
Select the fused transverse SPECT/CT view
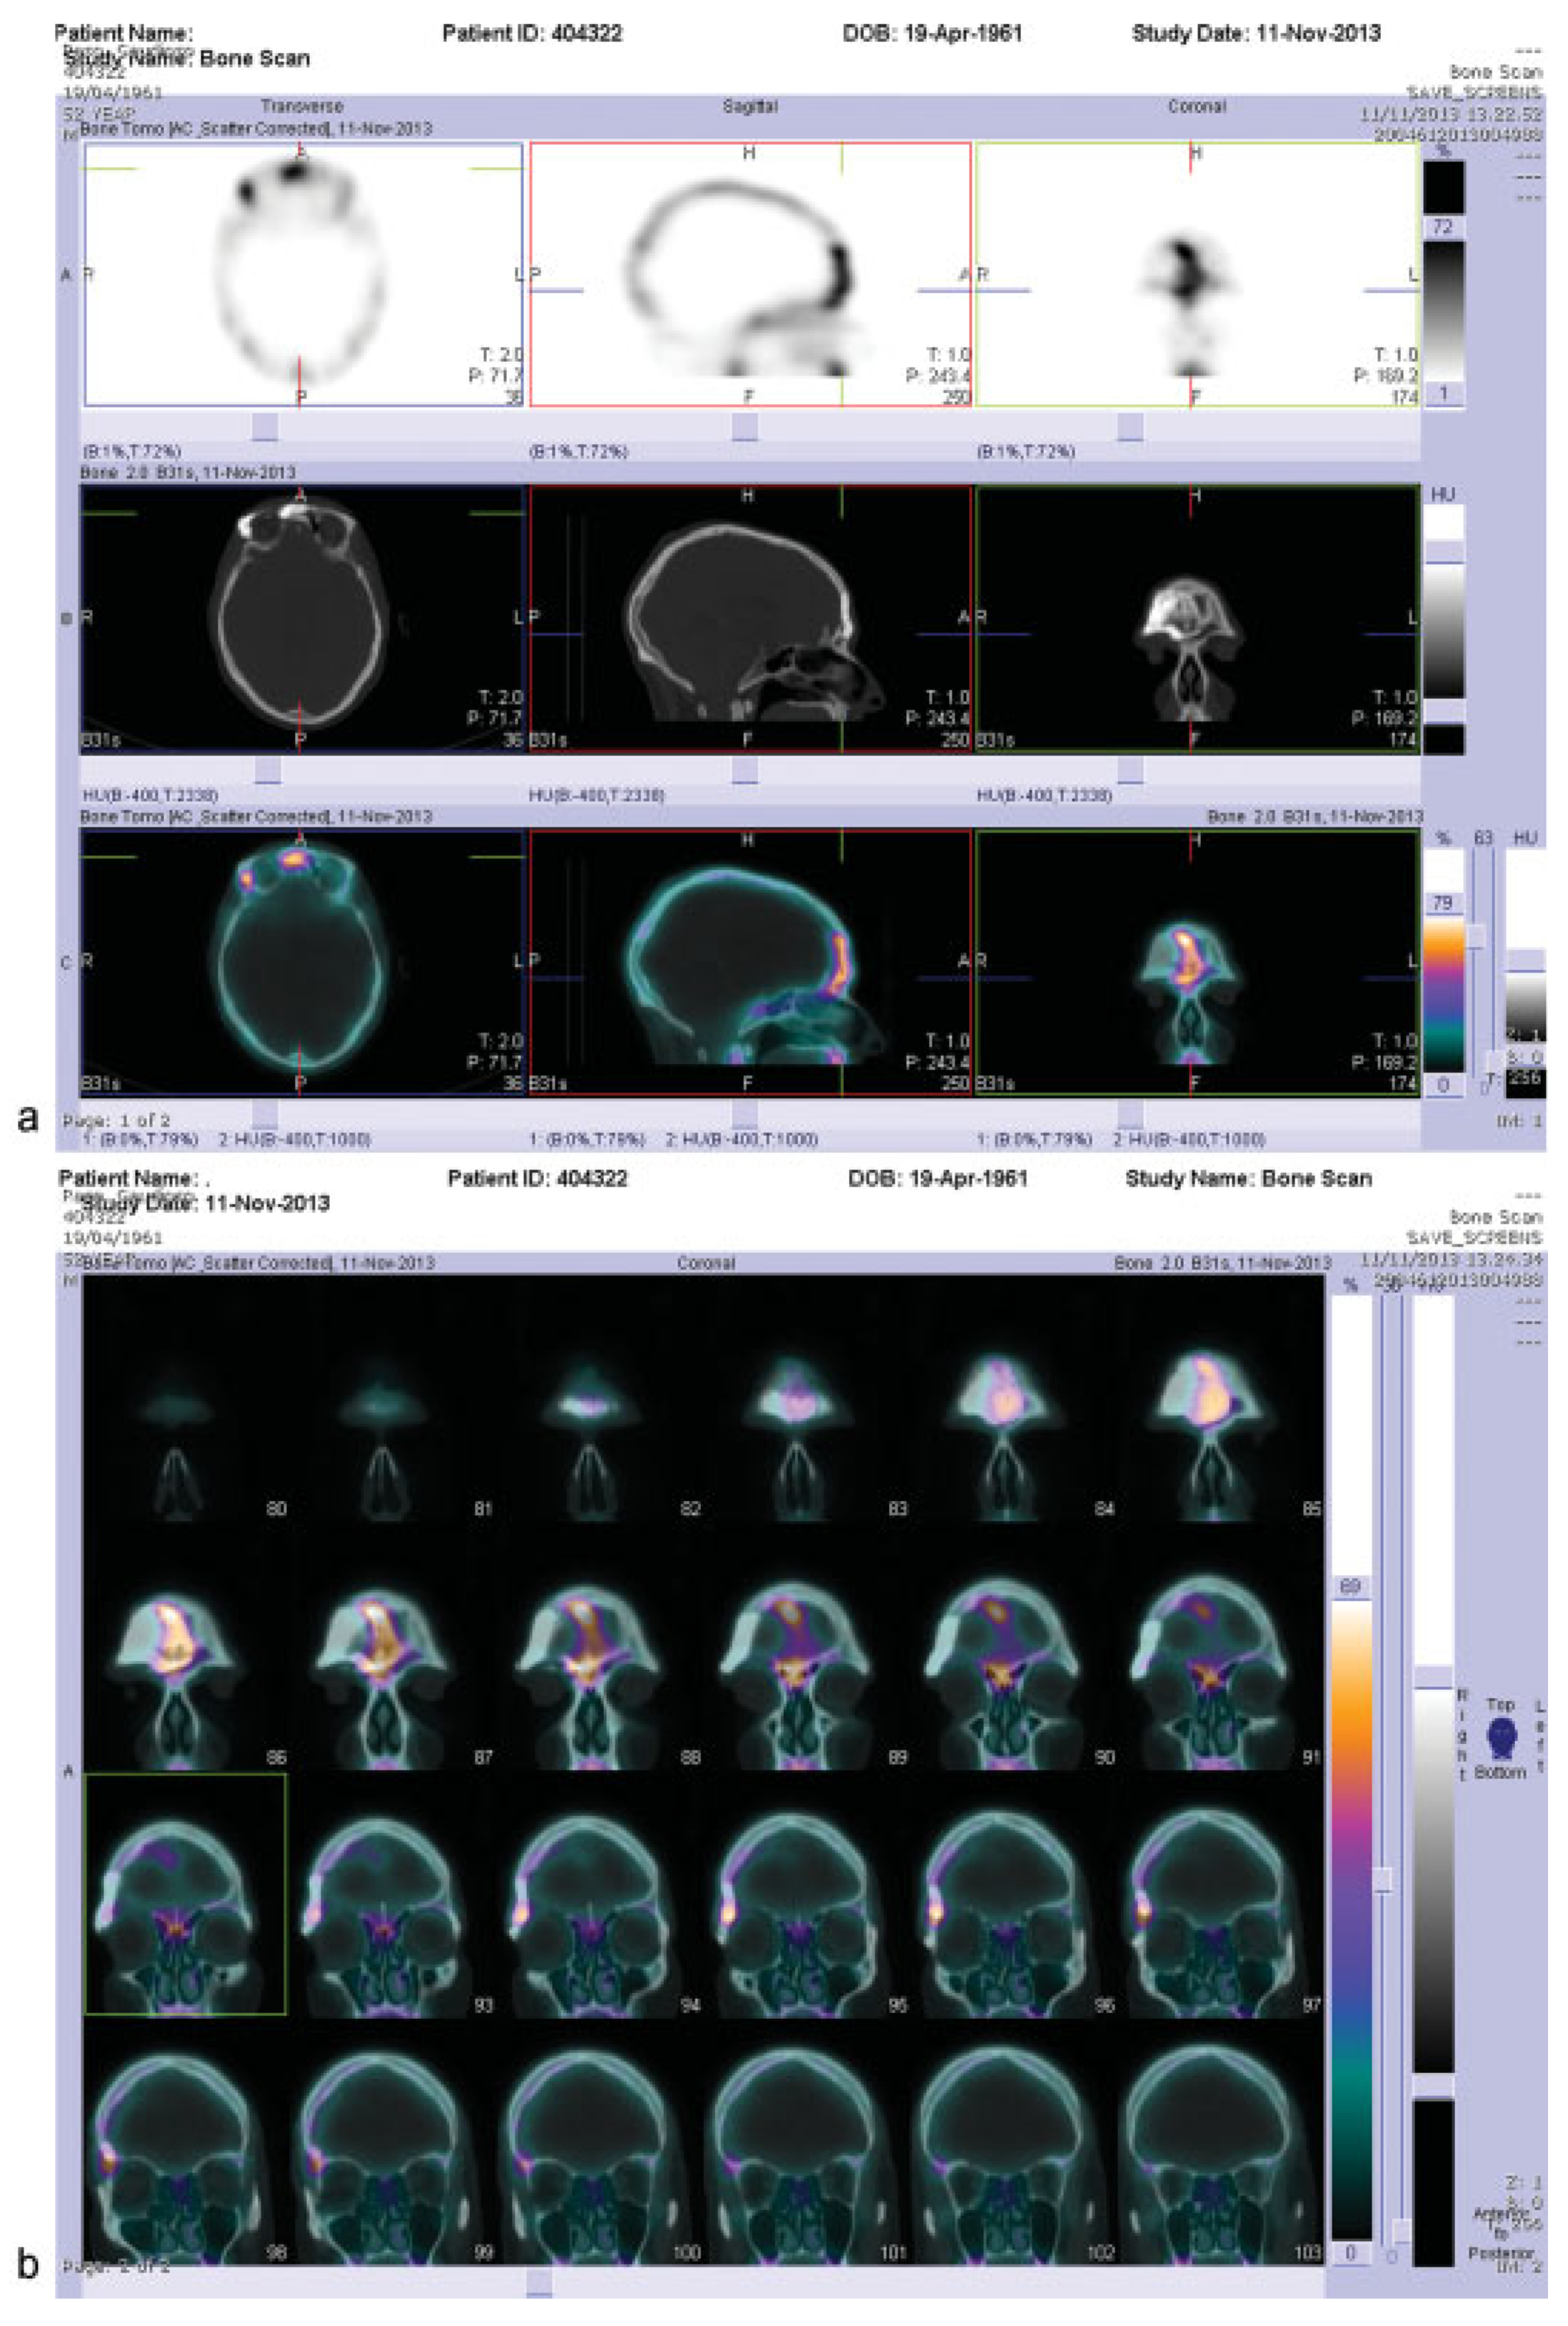pos(302,962)
